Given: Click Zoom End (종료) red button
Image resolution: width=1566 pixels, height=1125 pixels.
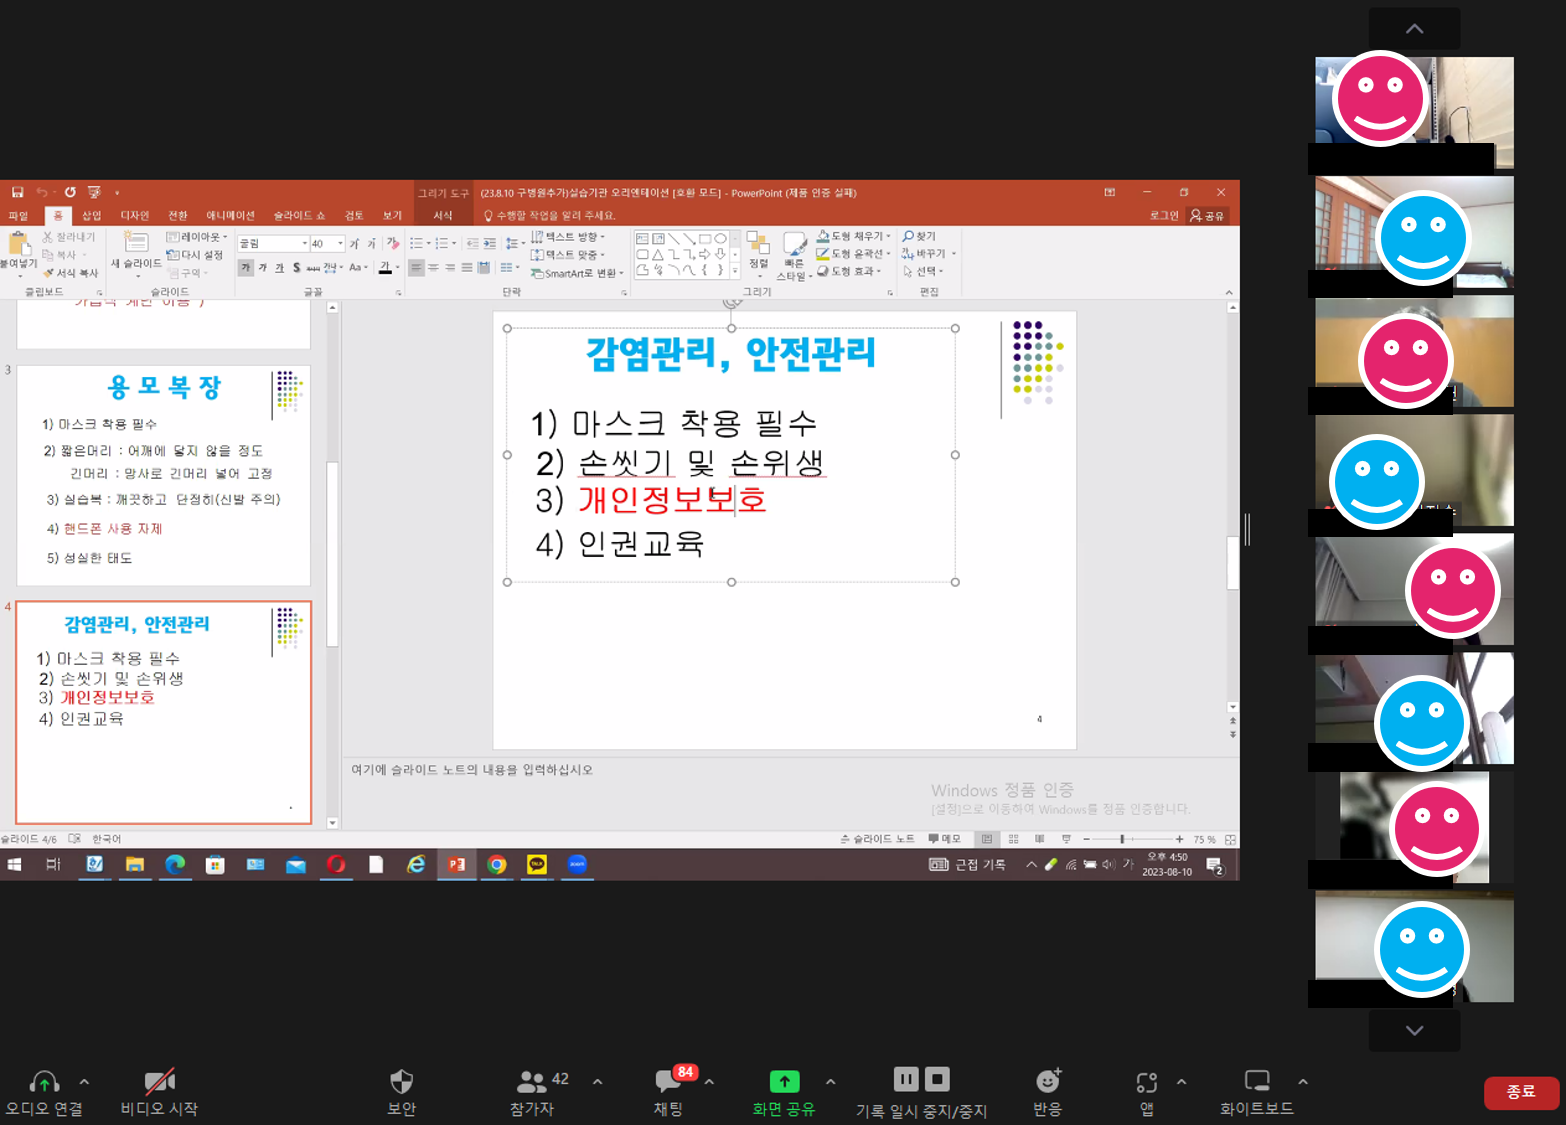Looking at the screenshot, I should pyautogui.click(x=1521, y=1092).
